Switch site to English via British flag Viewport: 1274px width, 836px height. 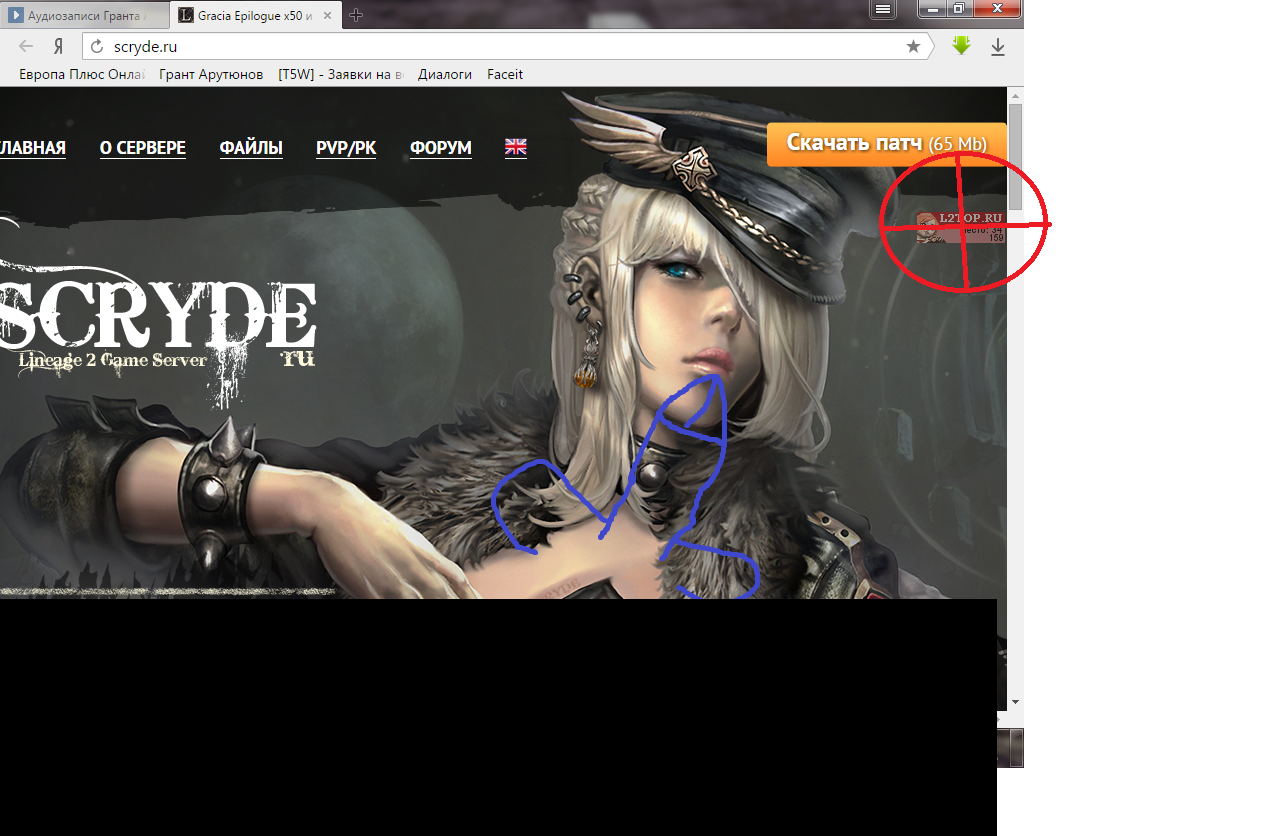tap(515, 147)
